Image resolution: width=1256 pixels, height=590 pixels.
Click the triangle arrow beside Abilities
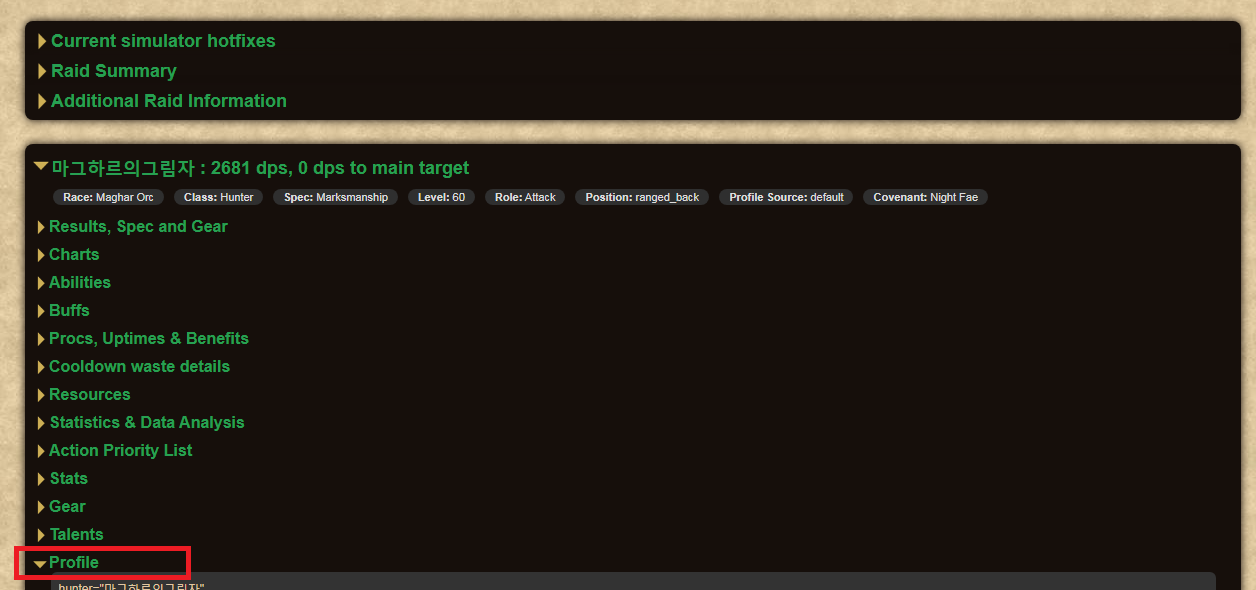pos(42,283)
